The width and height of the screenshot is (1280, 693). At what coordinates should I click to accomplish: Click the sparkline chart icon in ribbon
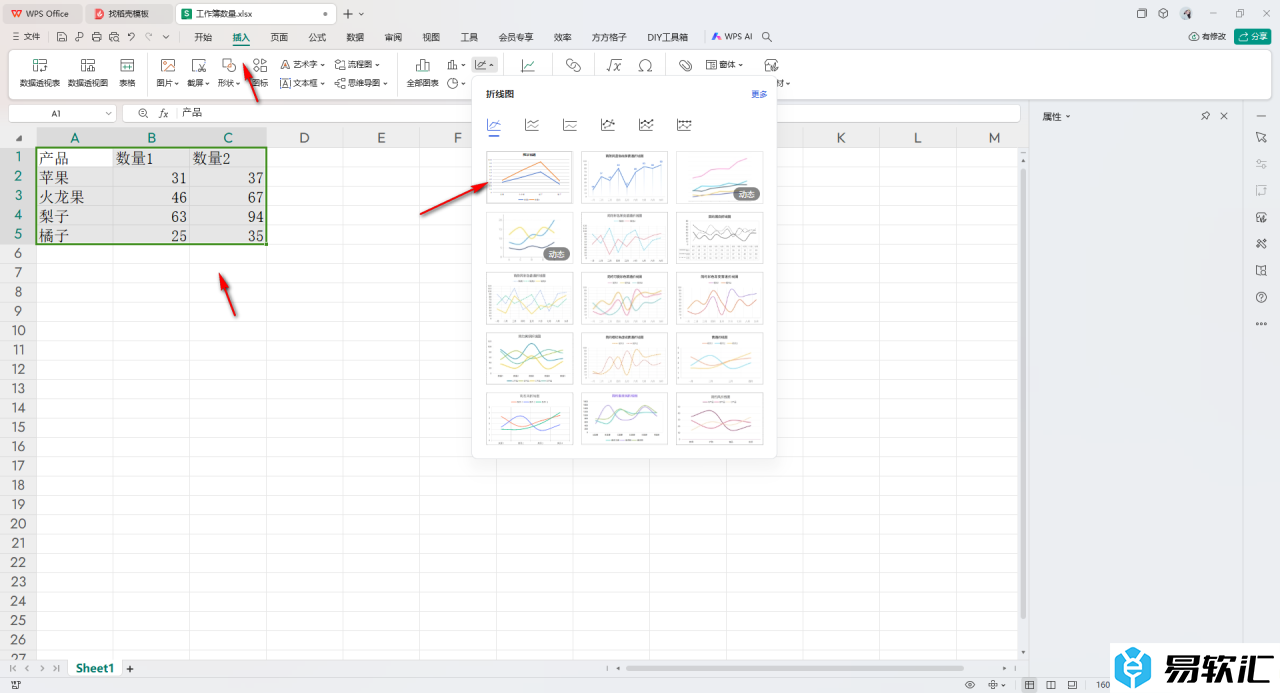(x=527, y=65)
